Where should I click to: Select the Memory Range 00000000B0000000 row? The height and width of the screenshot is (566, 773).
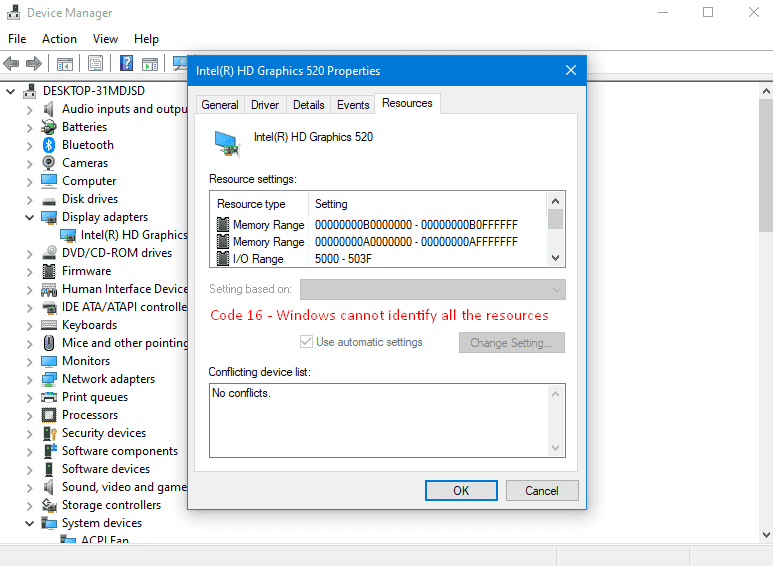378,225
